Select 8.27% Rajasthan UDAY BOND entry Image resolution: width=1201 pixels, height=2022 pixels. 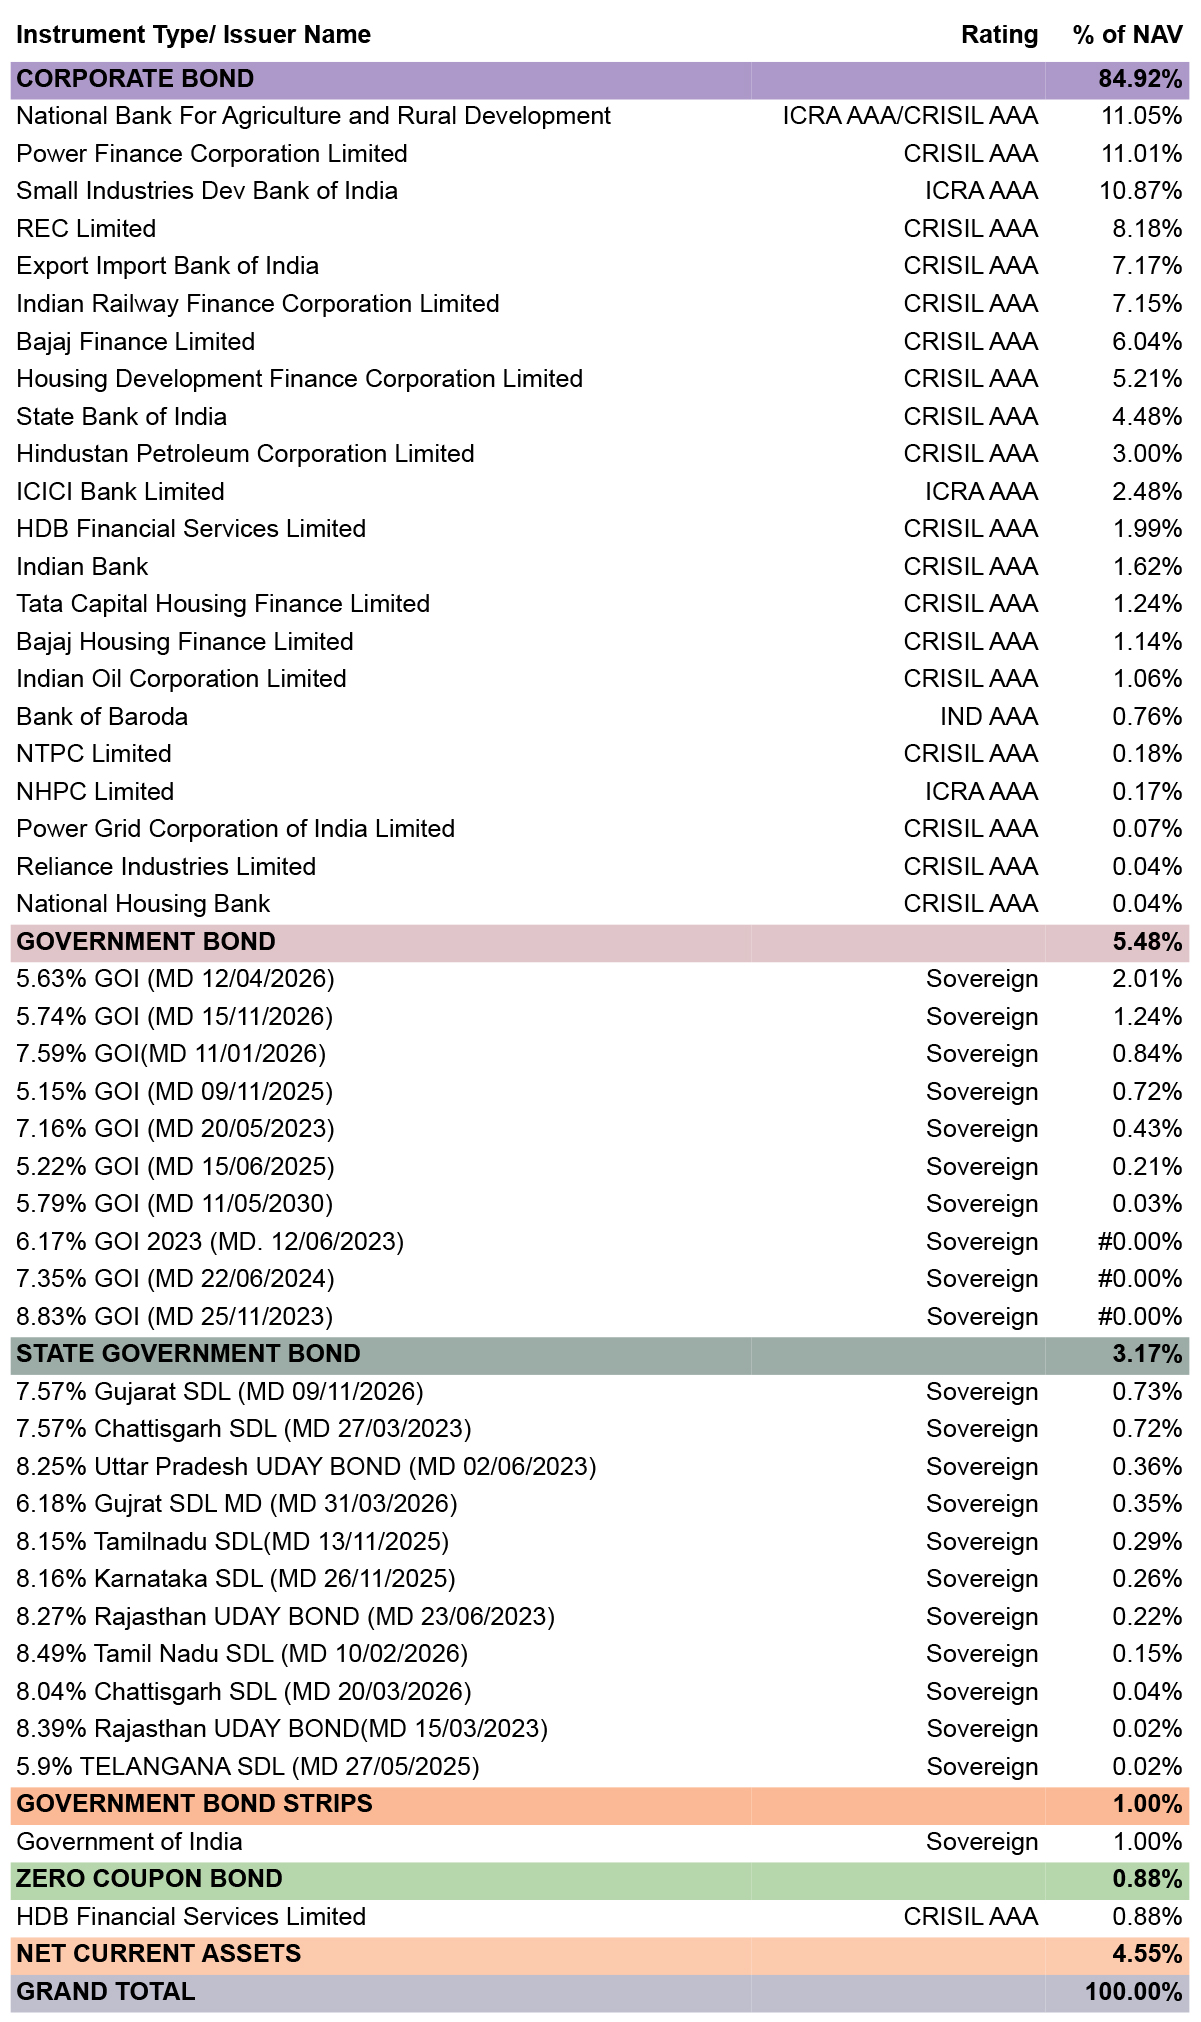pyautogui.click(x=285, y=1617)
